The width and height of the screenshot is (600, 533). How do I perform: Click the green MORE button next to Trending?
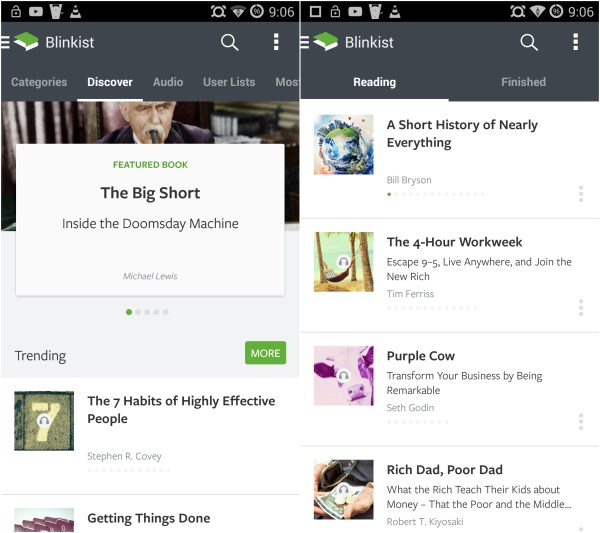[265, 353]
